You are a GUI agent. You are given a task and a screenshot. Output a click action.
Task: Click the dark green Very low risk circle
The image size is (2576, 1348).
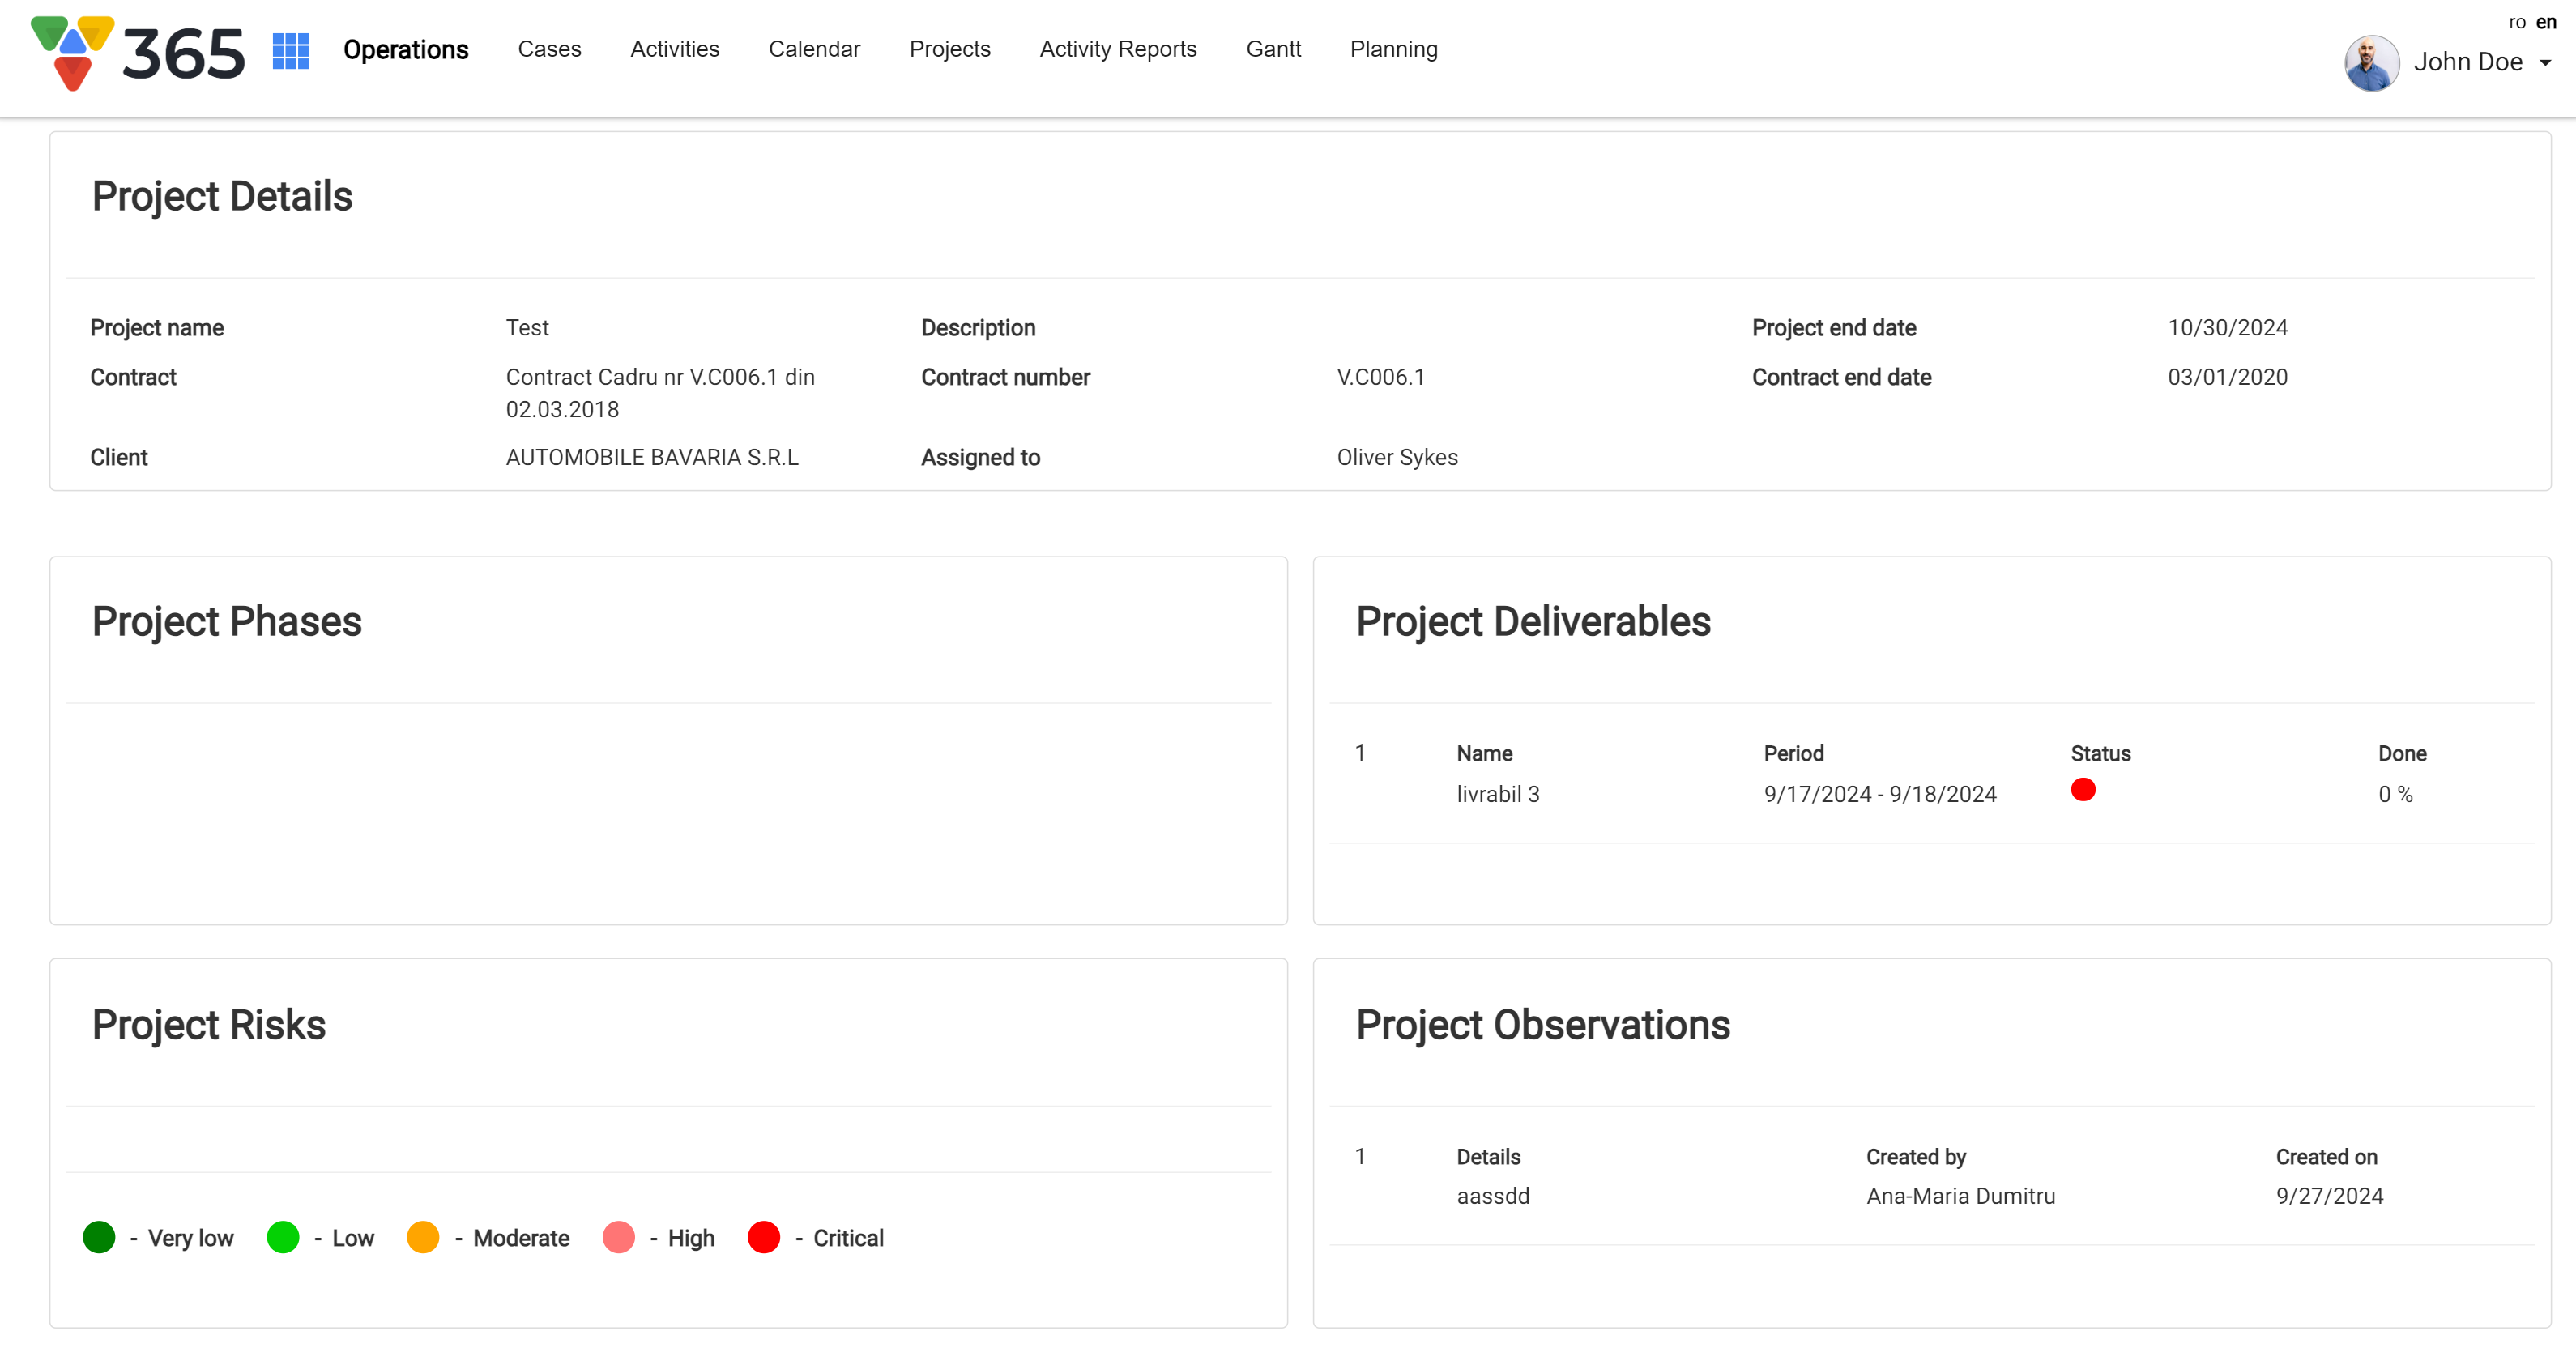[99, 1237]
